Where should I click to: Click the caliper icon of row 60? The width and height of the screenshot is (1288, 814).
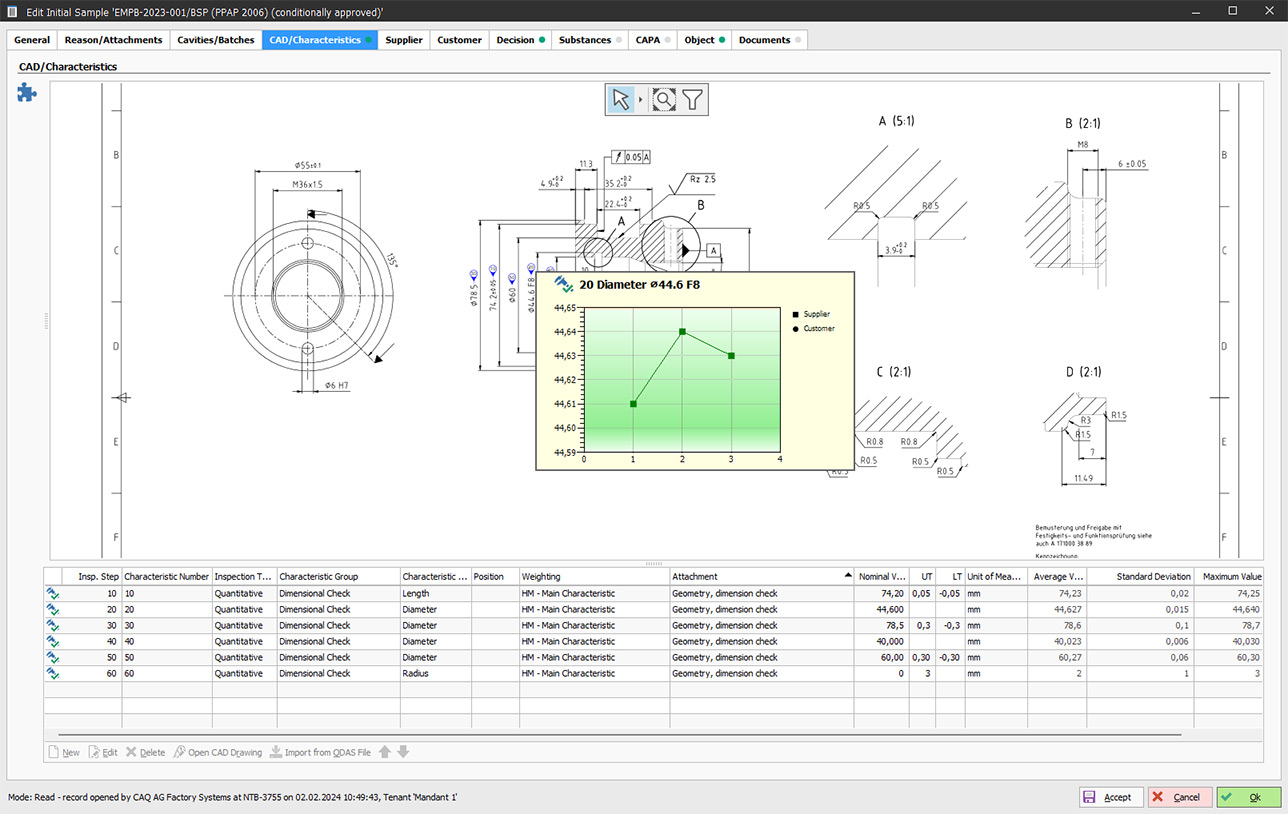coord(52,673)
